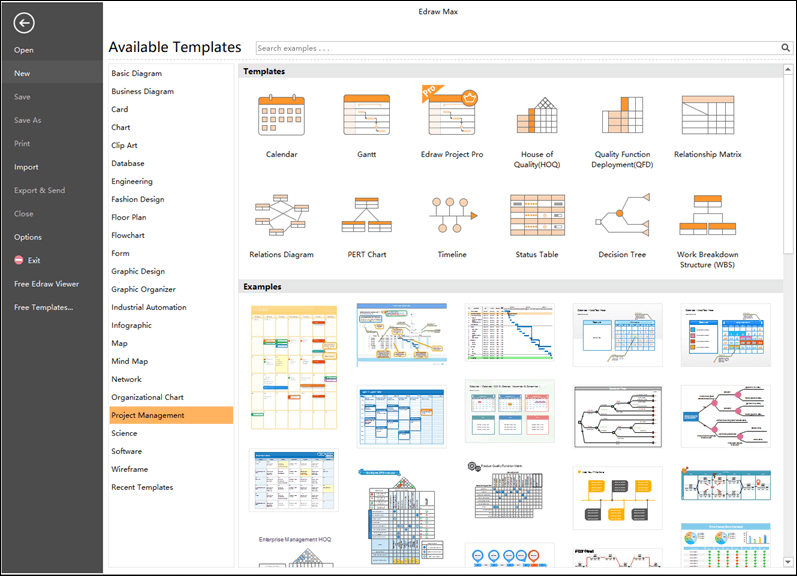Select Project Management category
This screenshot has height=576, width=797.
coord(171,415)
